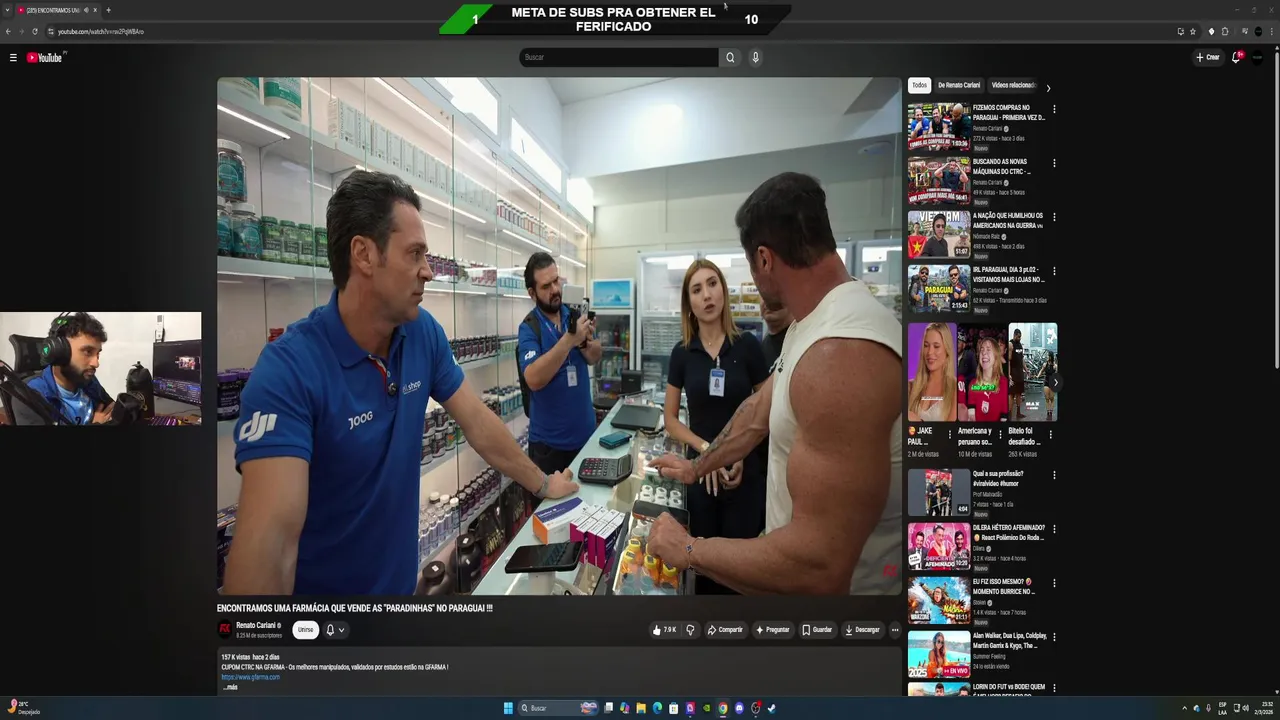Open Alan Walker, Dua Lipa live stream
Image resolution: width=1280 pixels, height=720 pixels.
pyautogui.click(x=939, y=654)
